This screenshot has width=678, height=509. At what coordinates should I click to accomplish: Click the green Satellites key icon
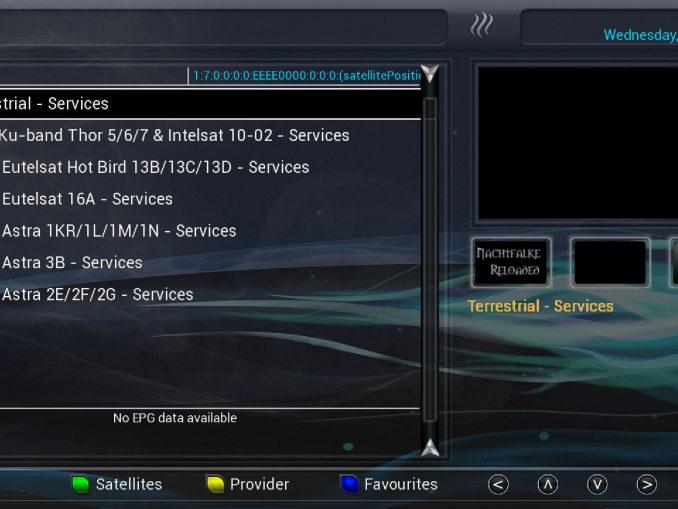coord(80,484)
